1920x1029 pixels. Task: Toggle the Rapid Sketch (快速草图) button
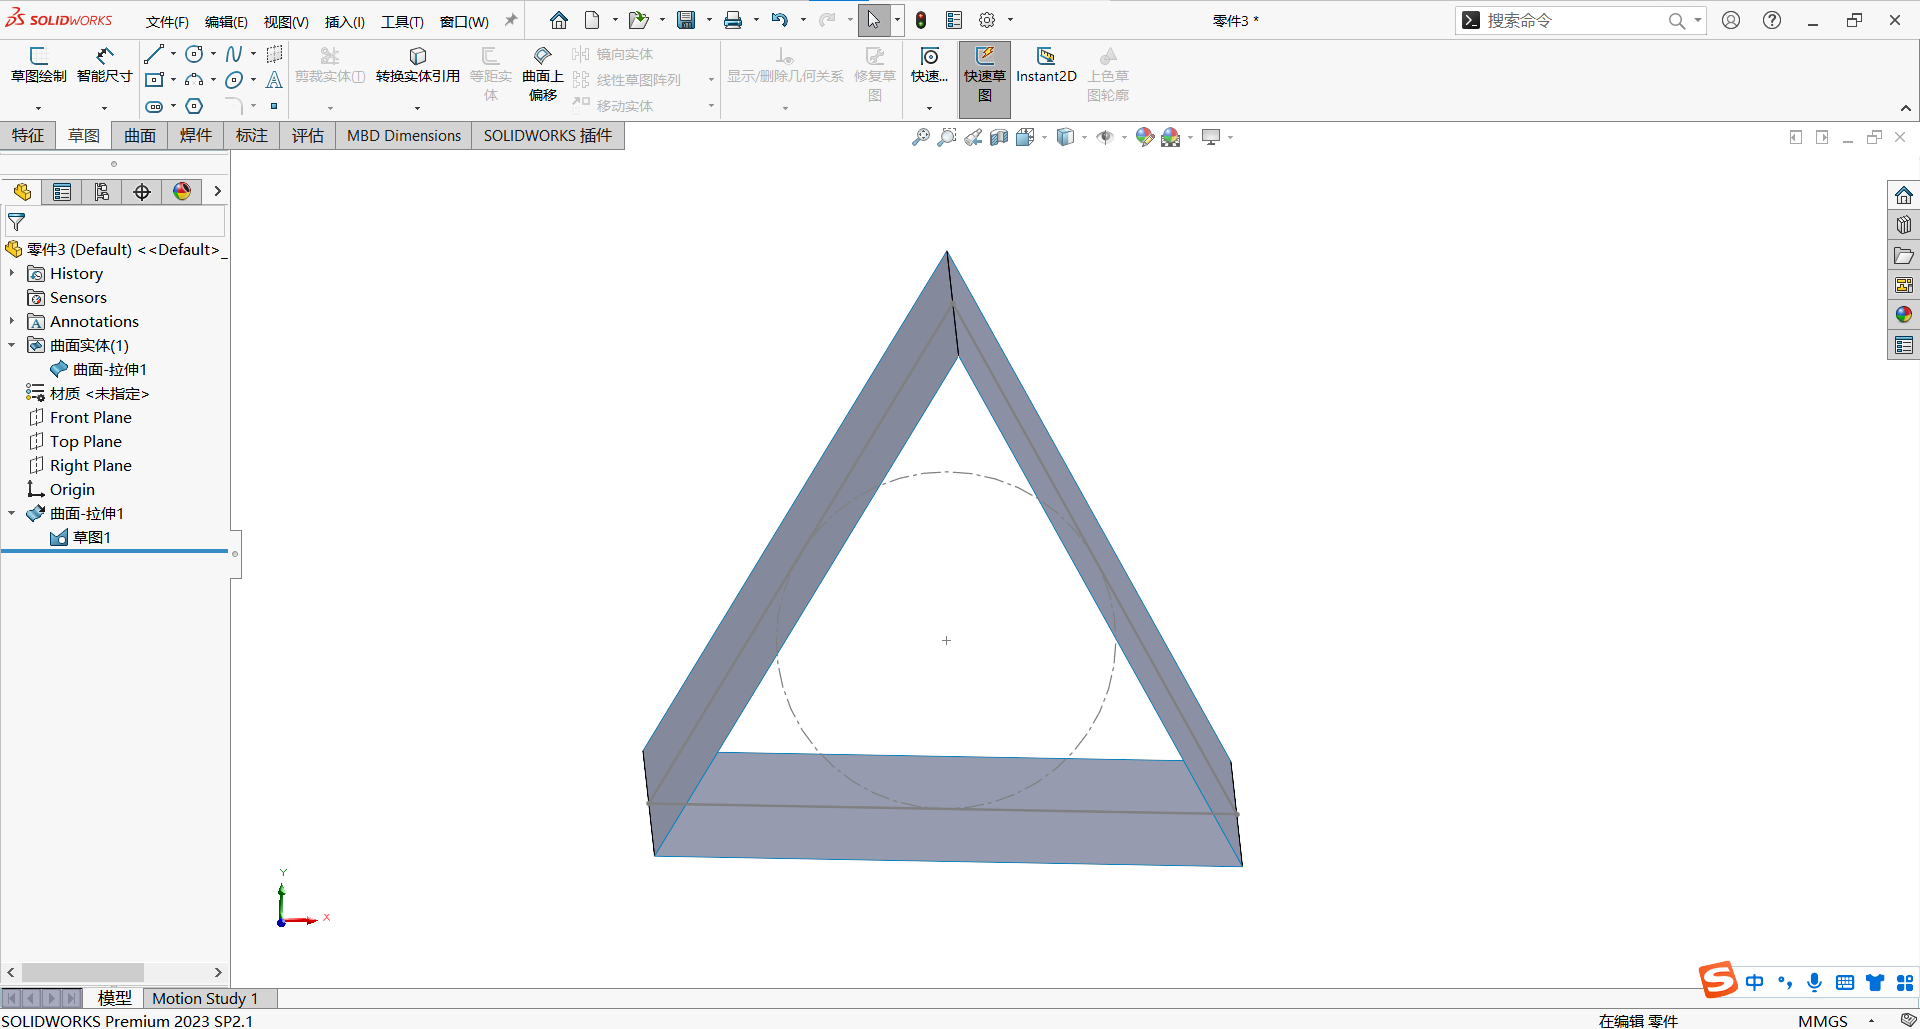click(x=984, y=75)
